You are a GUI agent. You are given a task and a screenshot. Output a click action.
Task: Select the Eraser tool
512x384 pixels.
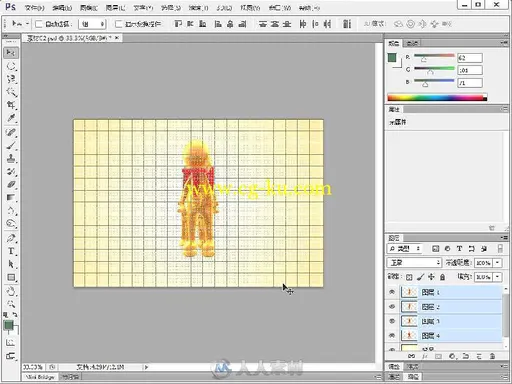pos(11,185)
